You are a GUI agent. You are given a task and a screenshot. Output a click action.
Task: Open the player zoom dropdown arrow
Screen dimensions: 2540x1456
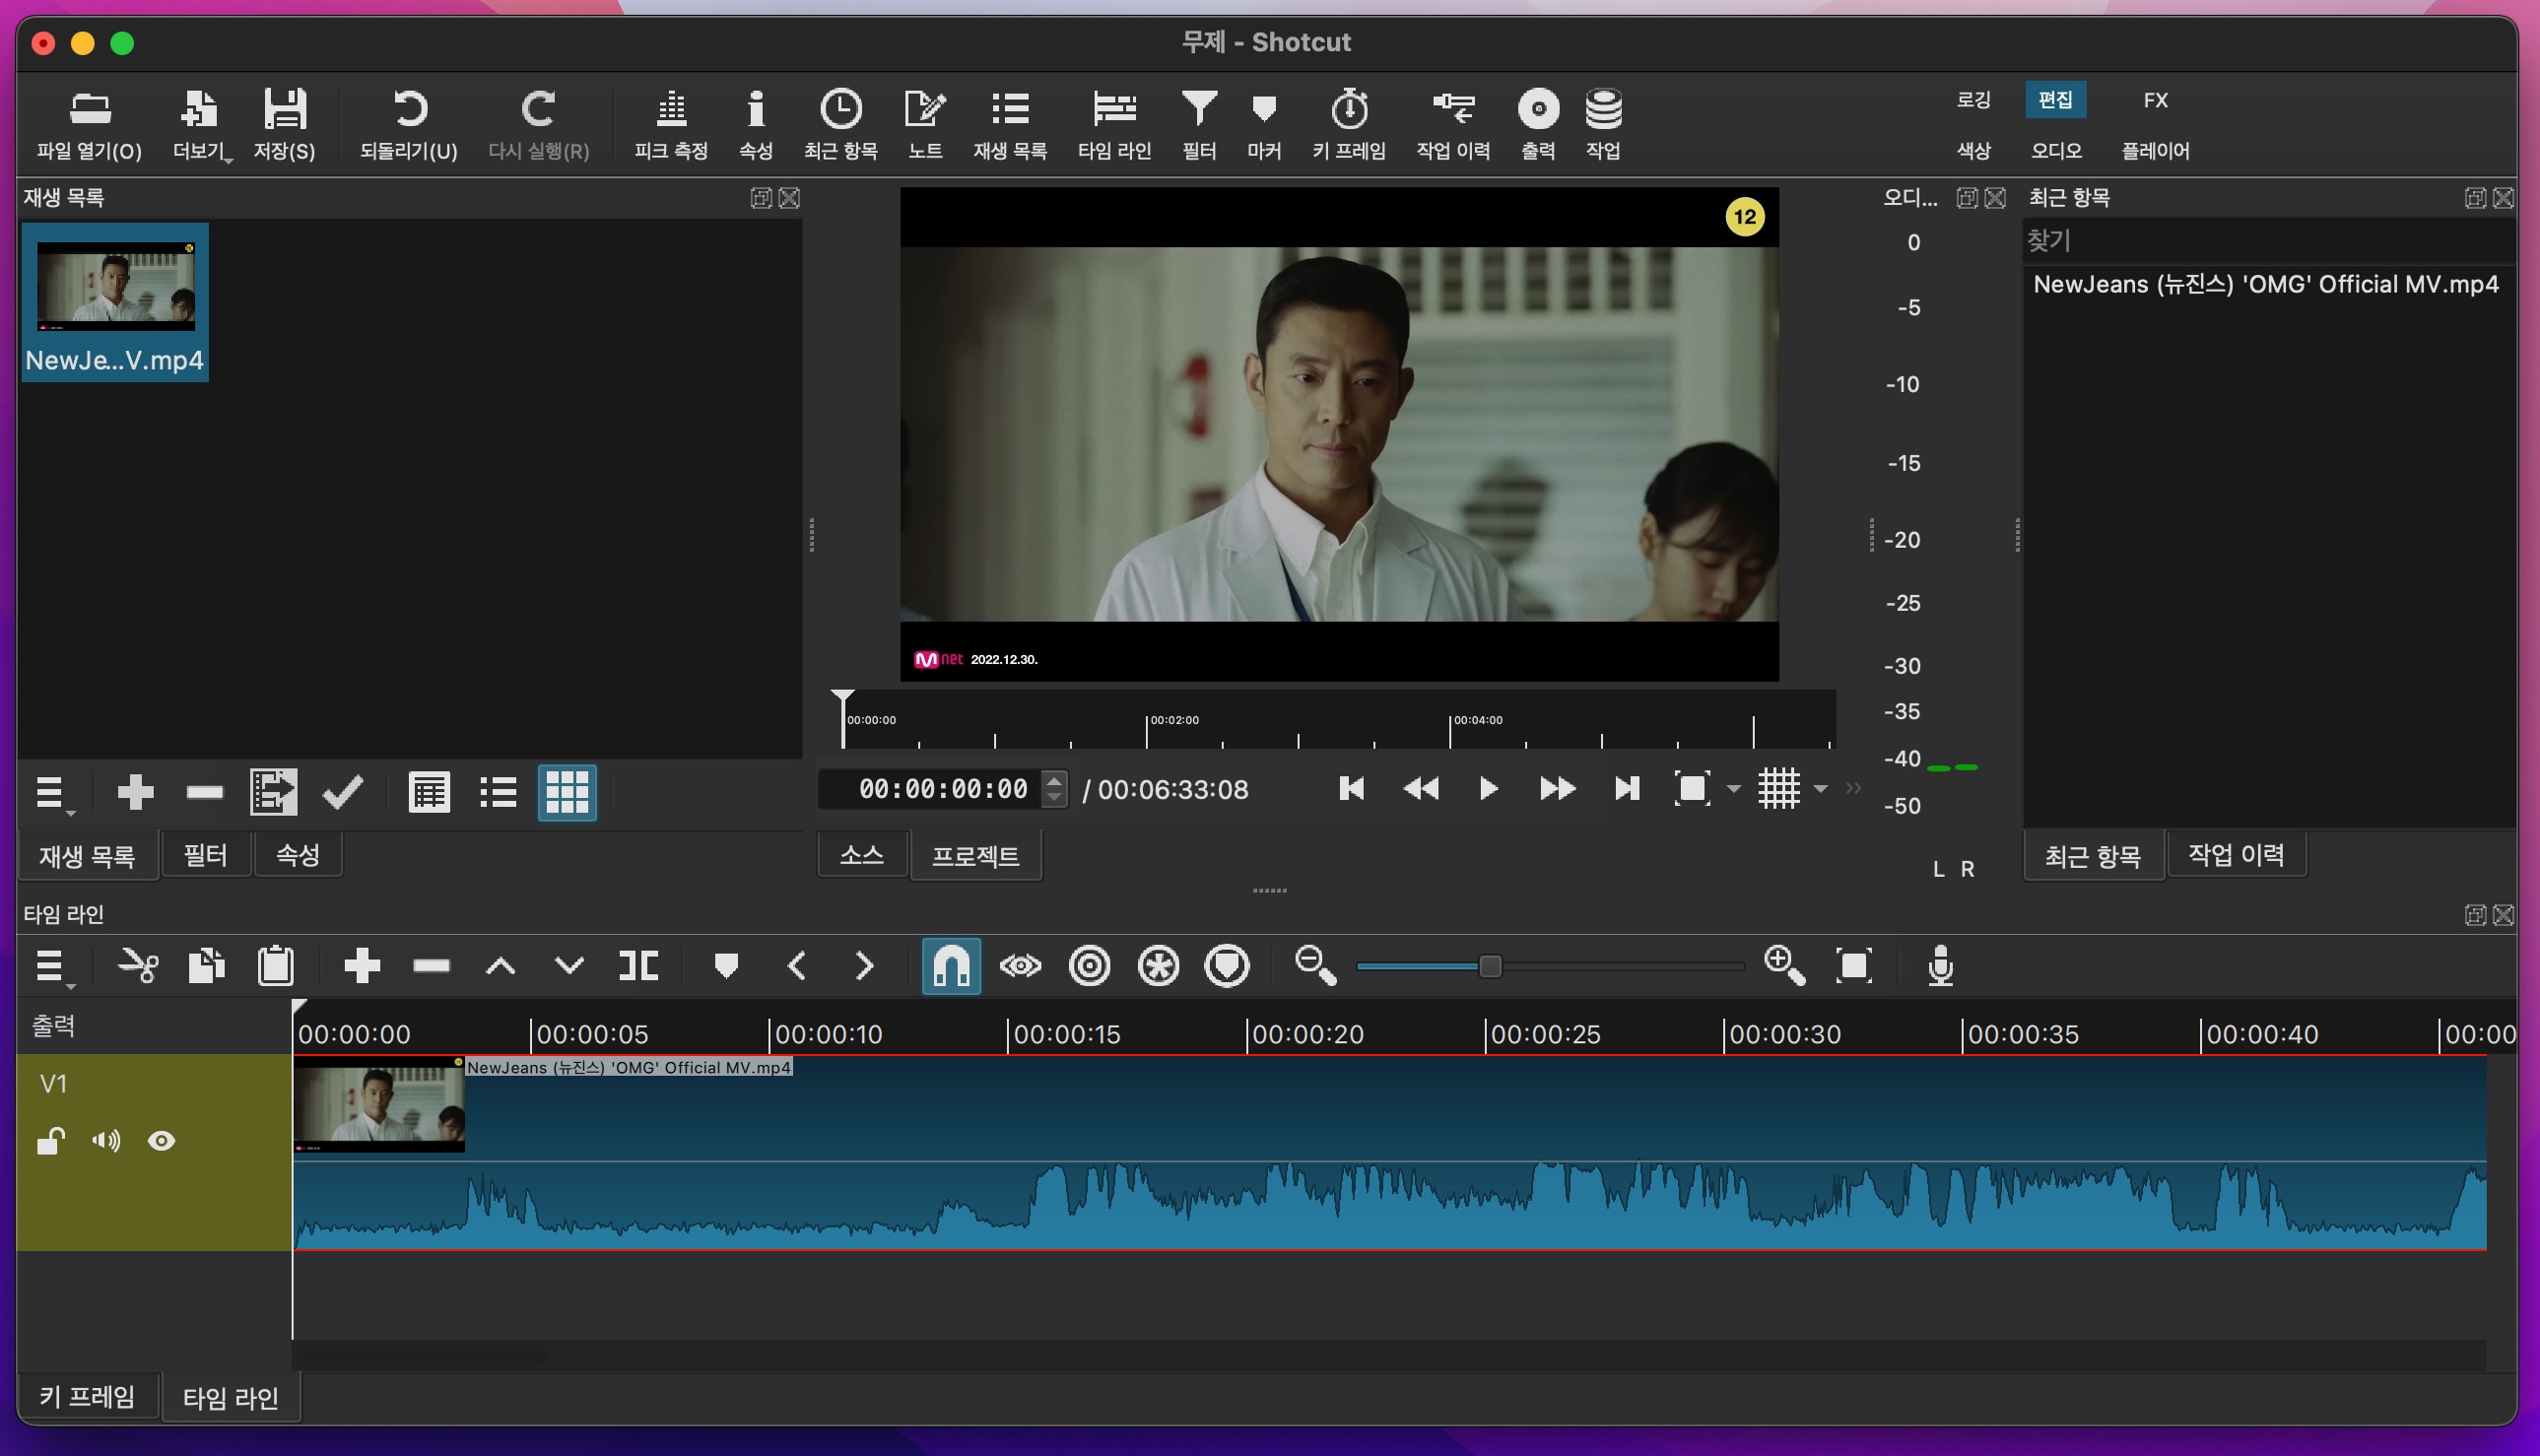coord(1734,790)
